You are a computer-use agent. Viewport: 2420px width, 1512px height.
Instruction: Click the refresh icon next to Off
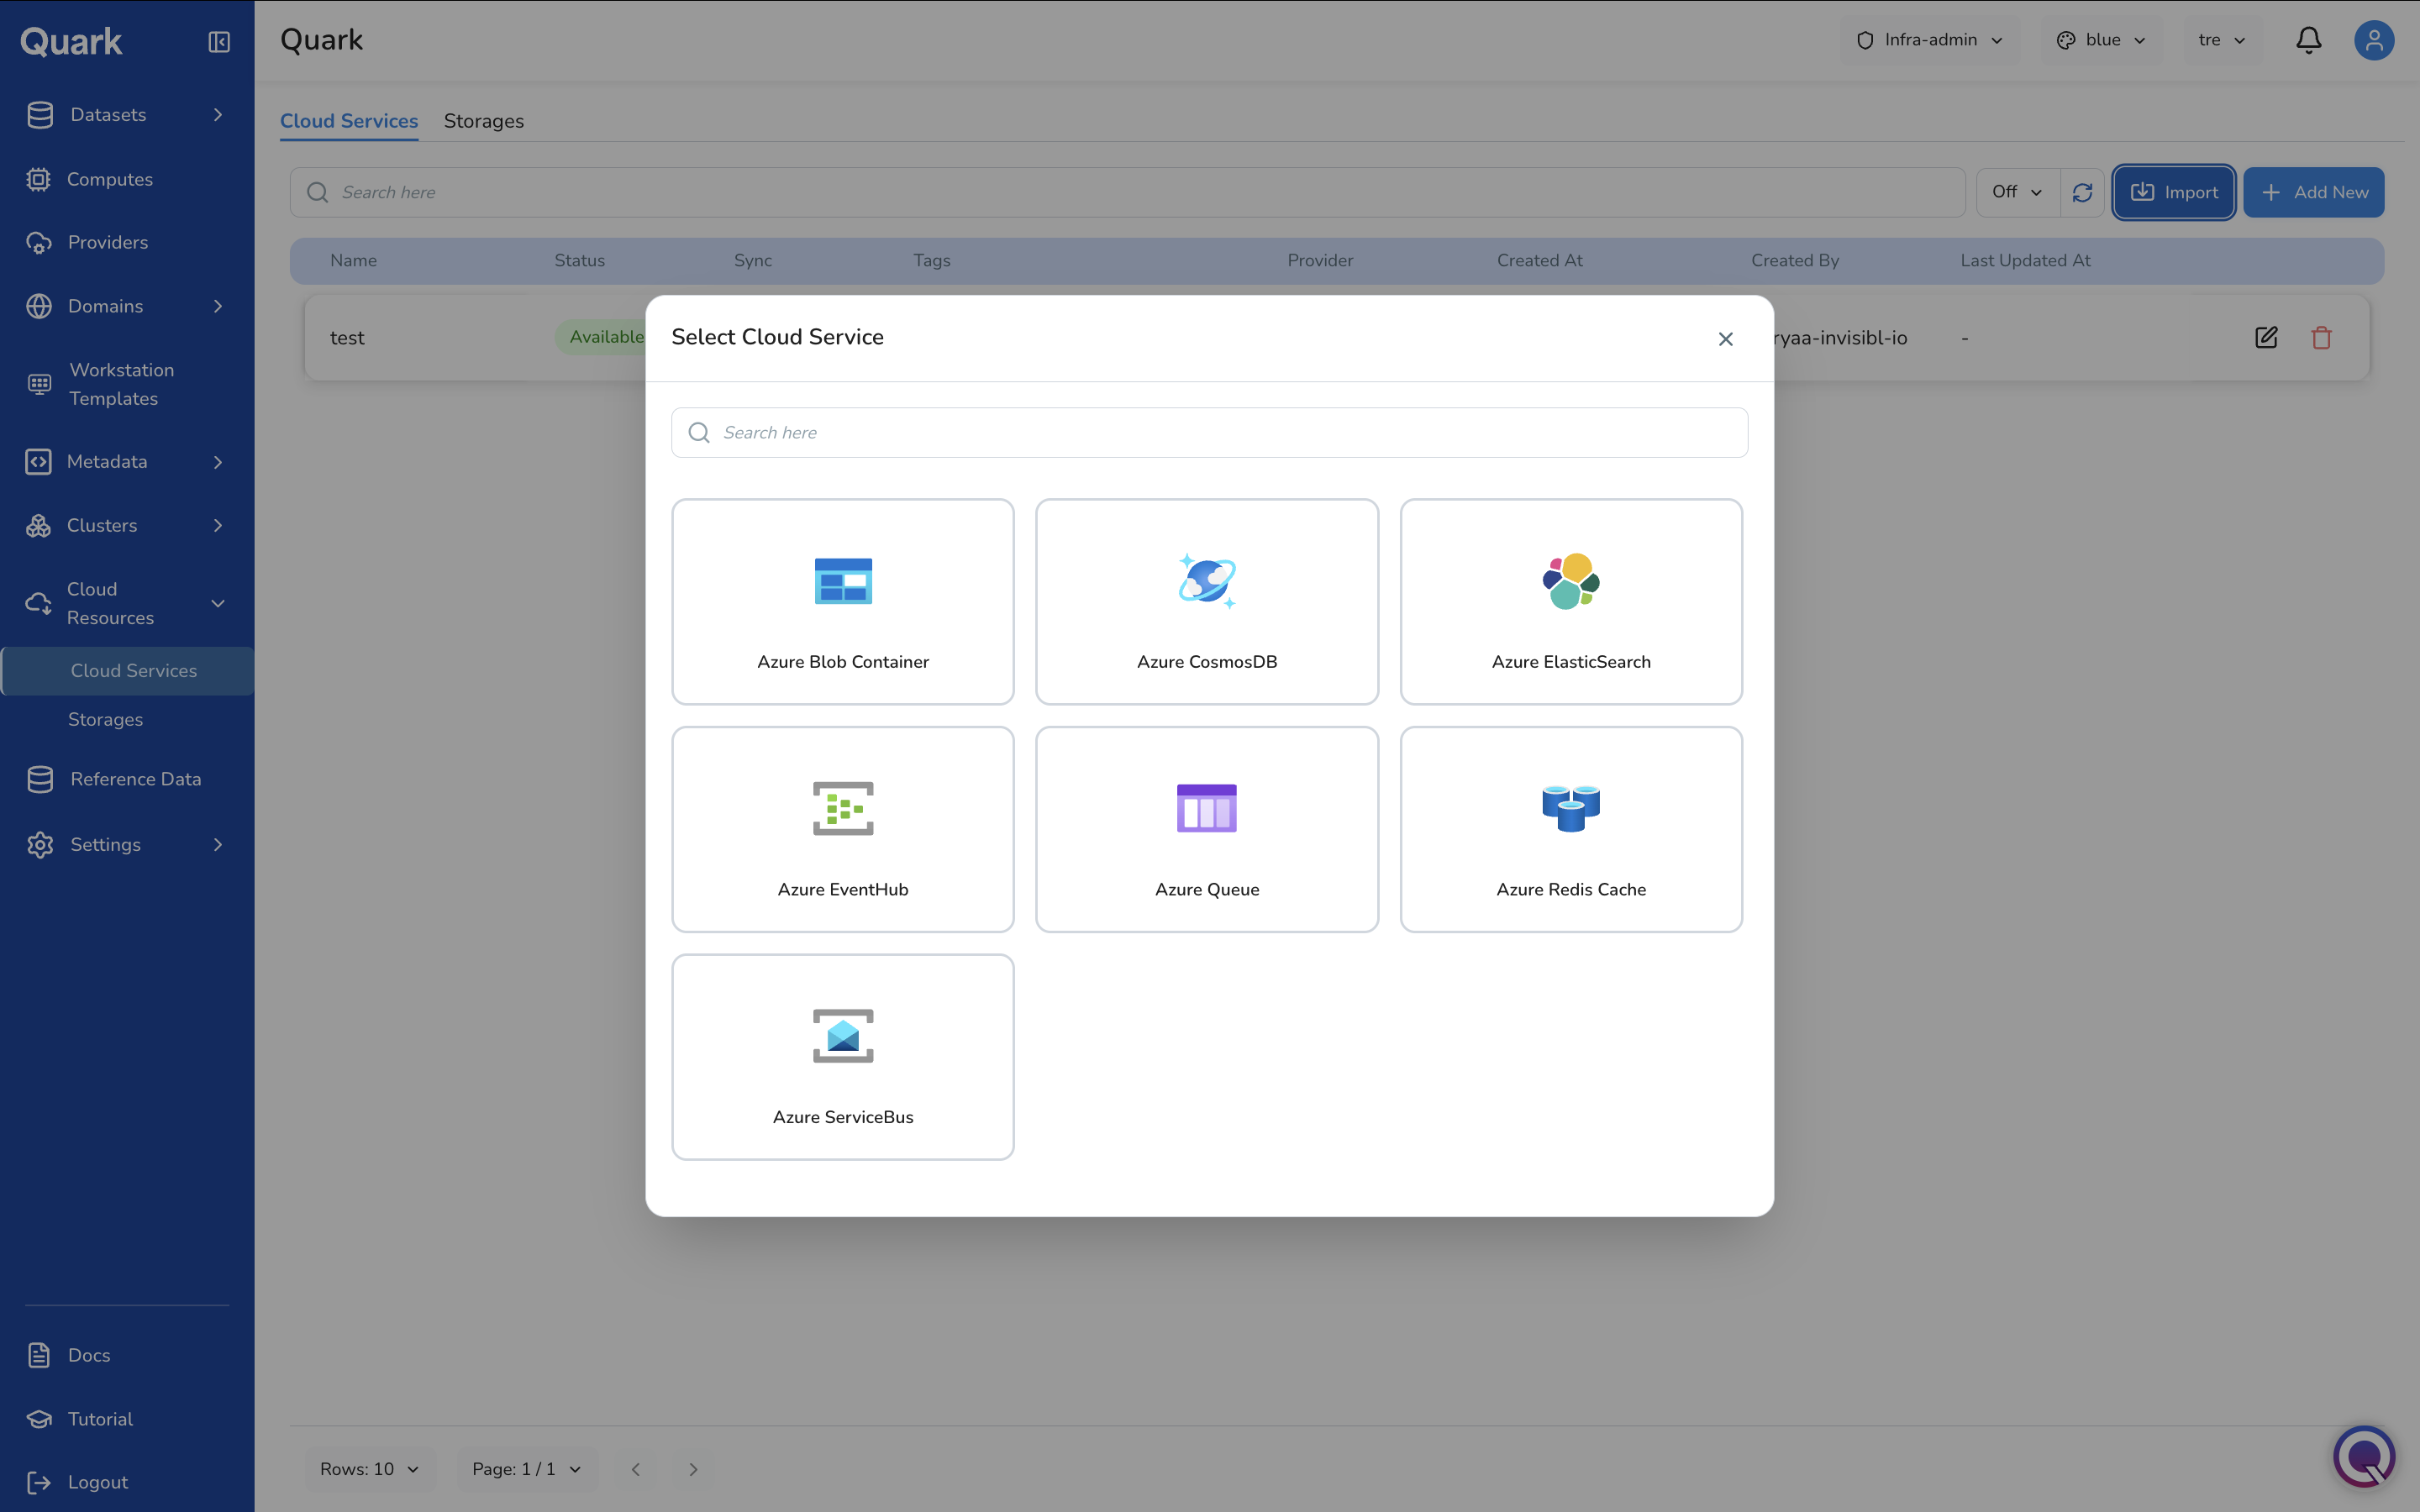coord(2082,192)
